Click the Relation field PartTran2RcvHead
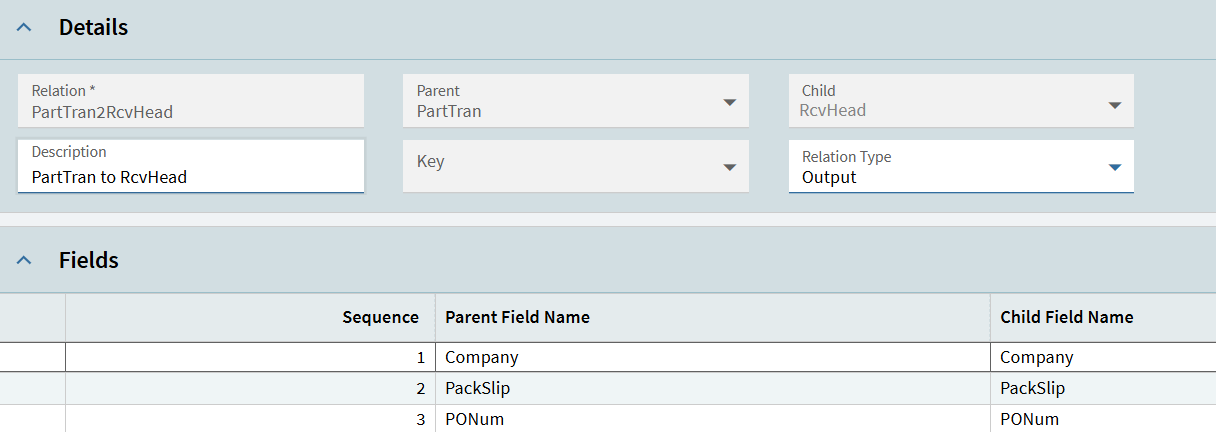Screen dimensions: 1216x432 [x=190, y=112]
